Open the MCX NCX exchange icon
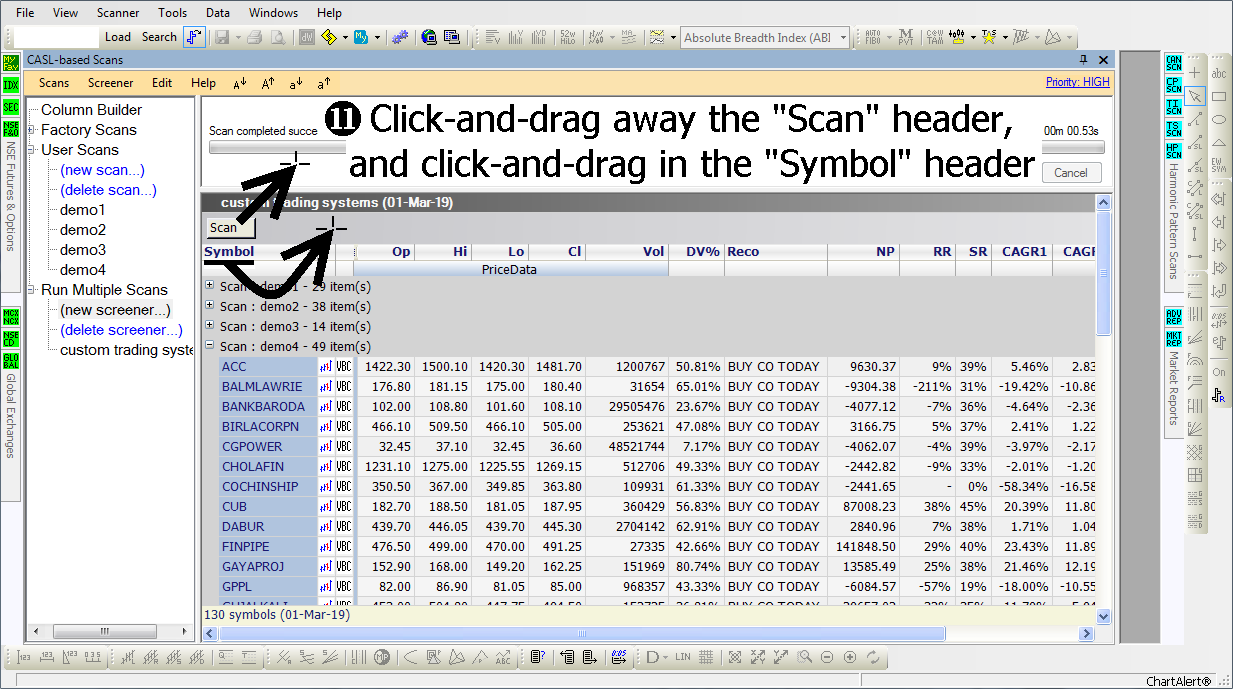This screenshot has height=689, width=1233. pos(11,317)
